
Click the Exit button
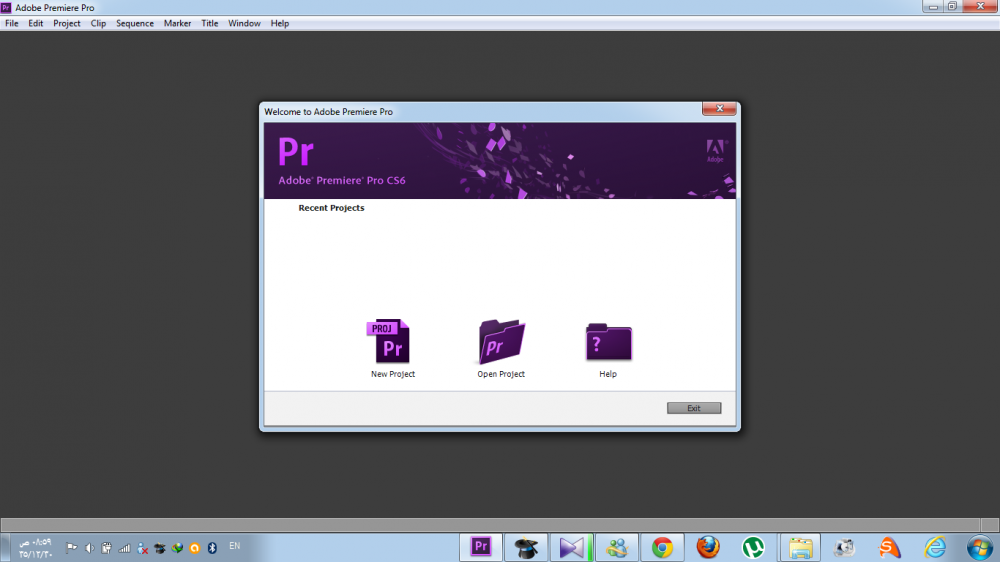coord(693,408)
